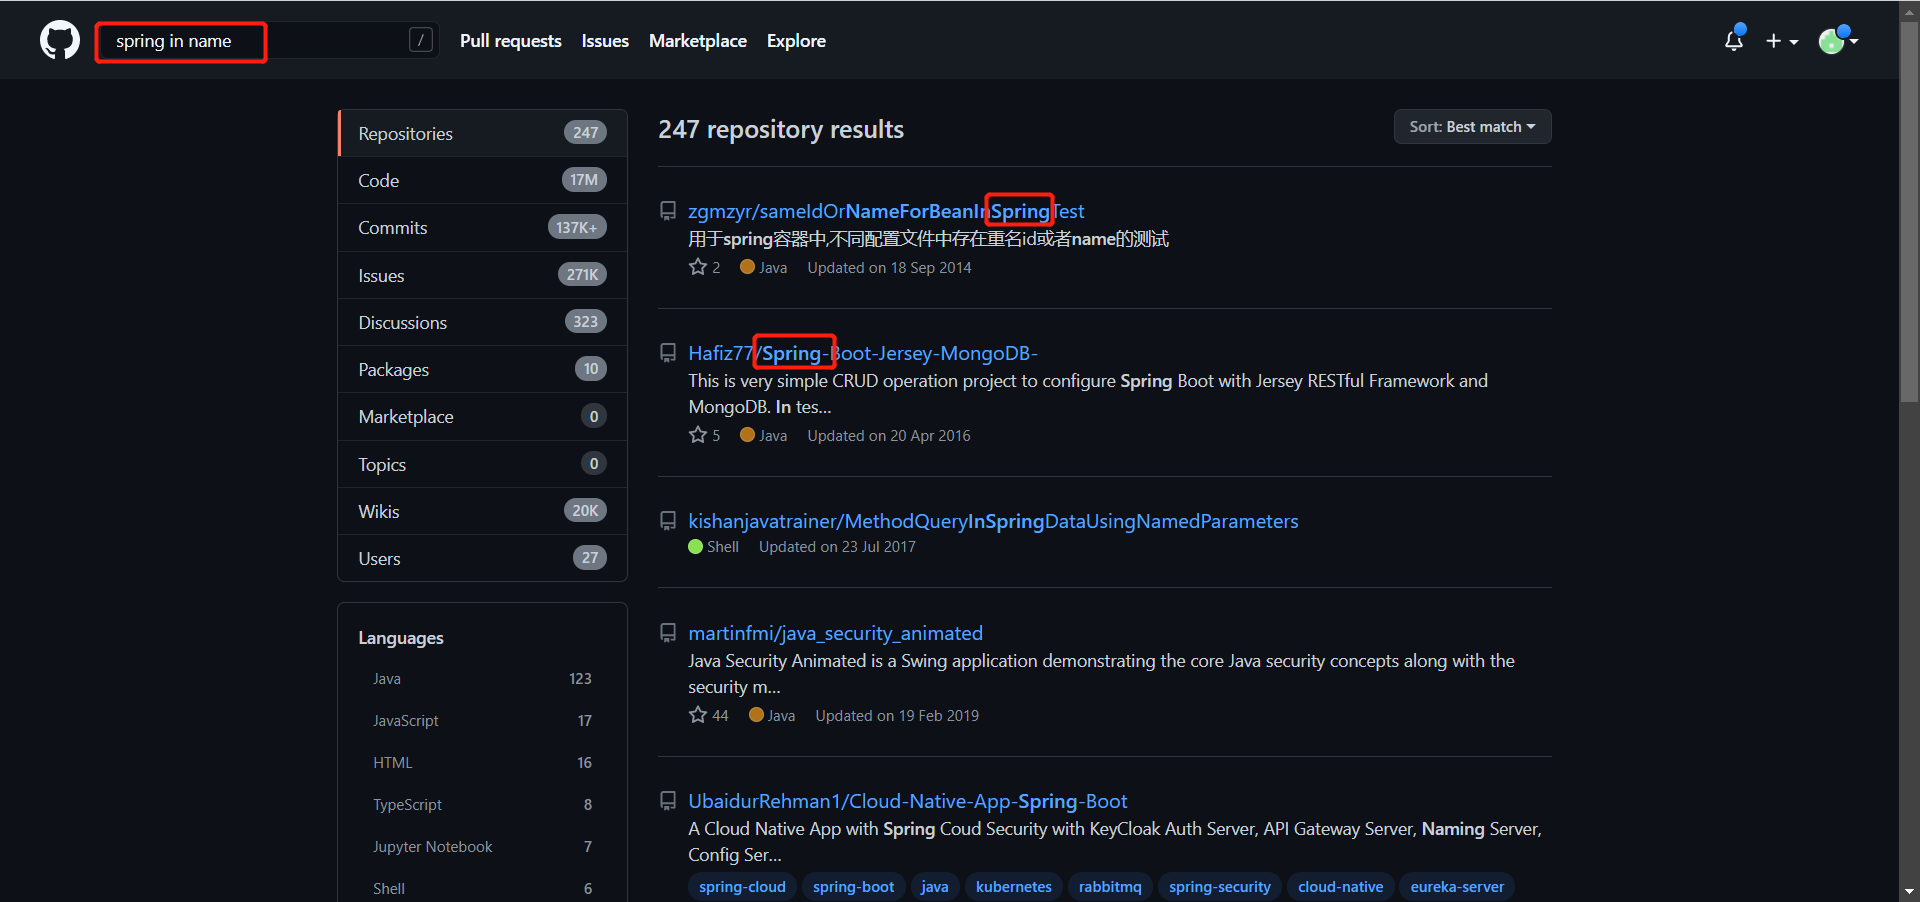1920x902 pixels.
Task: Open Marketplace in top navigation
Action: tap(698, 41)
